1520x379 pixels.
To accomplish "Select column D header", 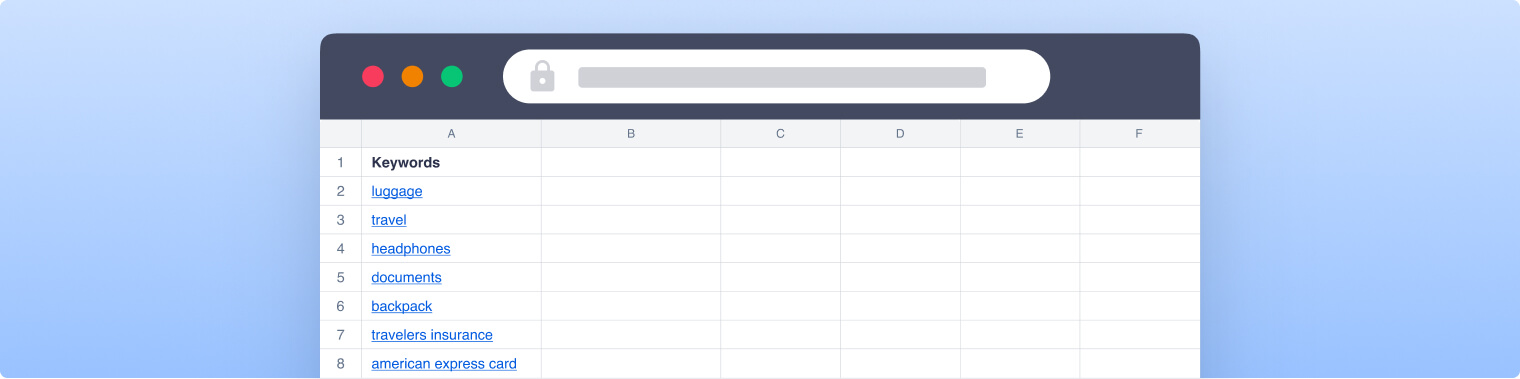I will [900, 134].
